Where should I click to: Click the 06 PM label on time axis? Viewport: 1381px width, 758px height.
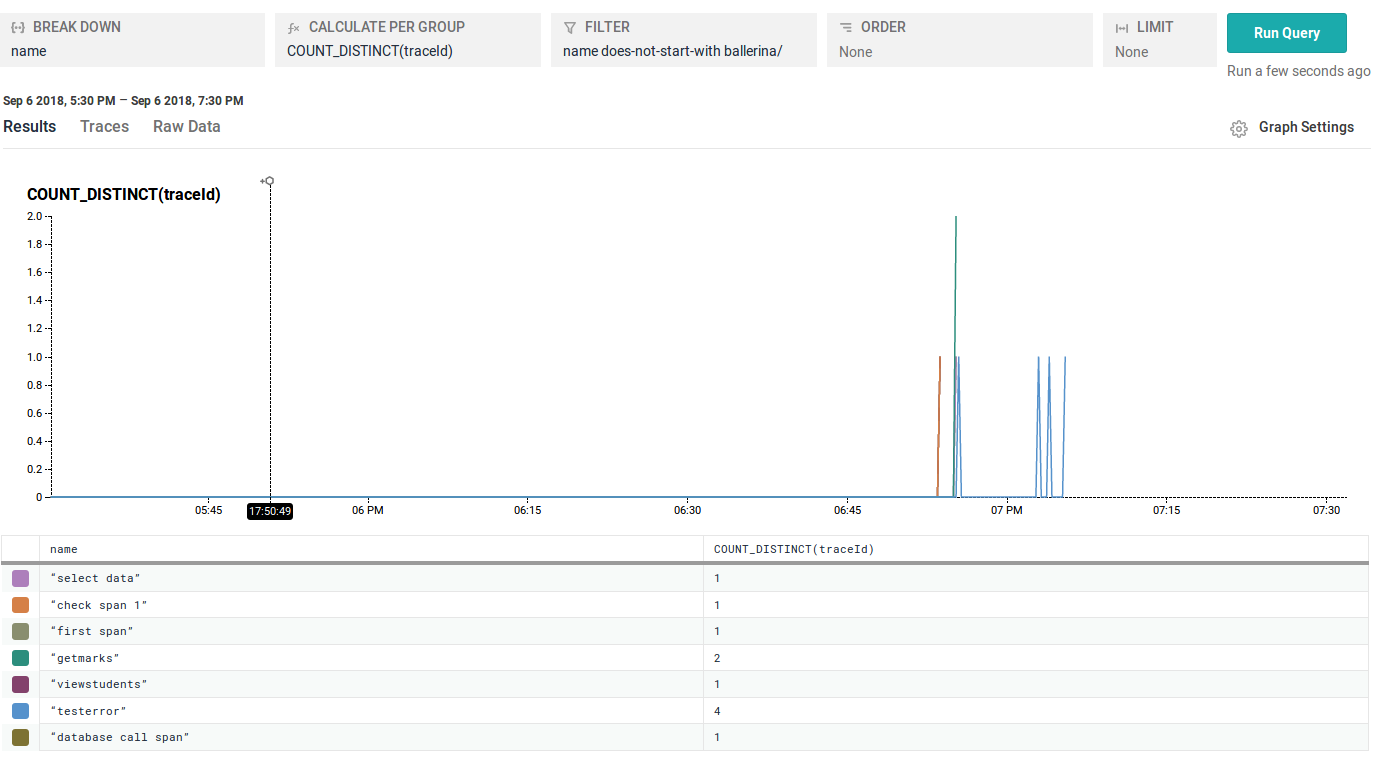(368, 510)
